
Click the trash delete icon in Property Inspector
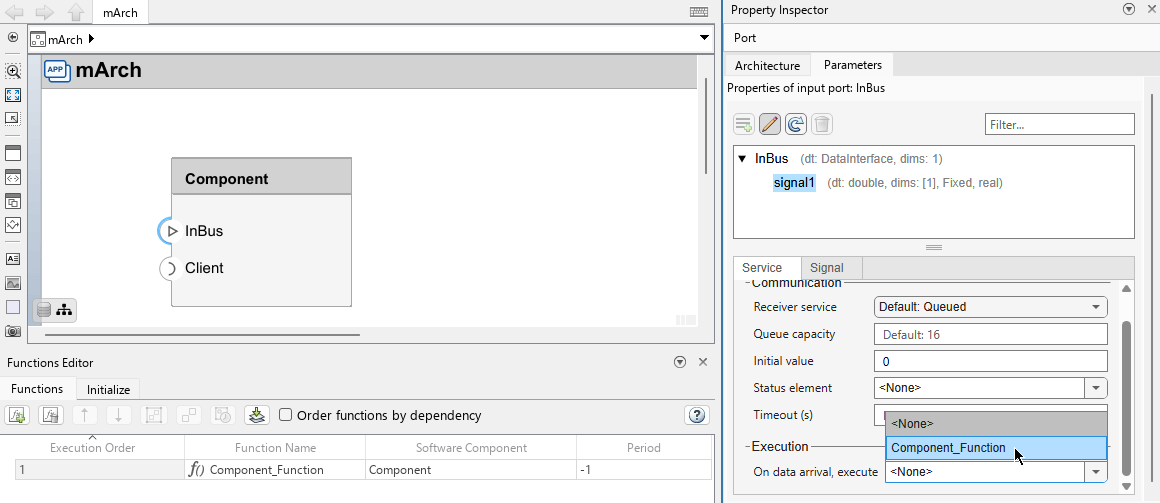point(821,124)
